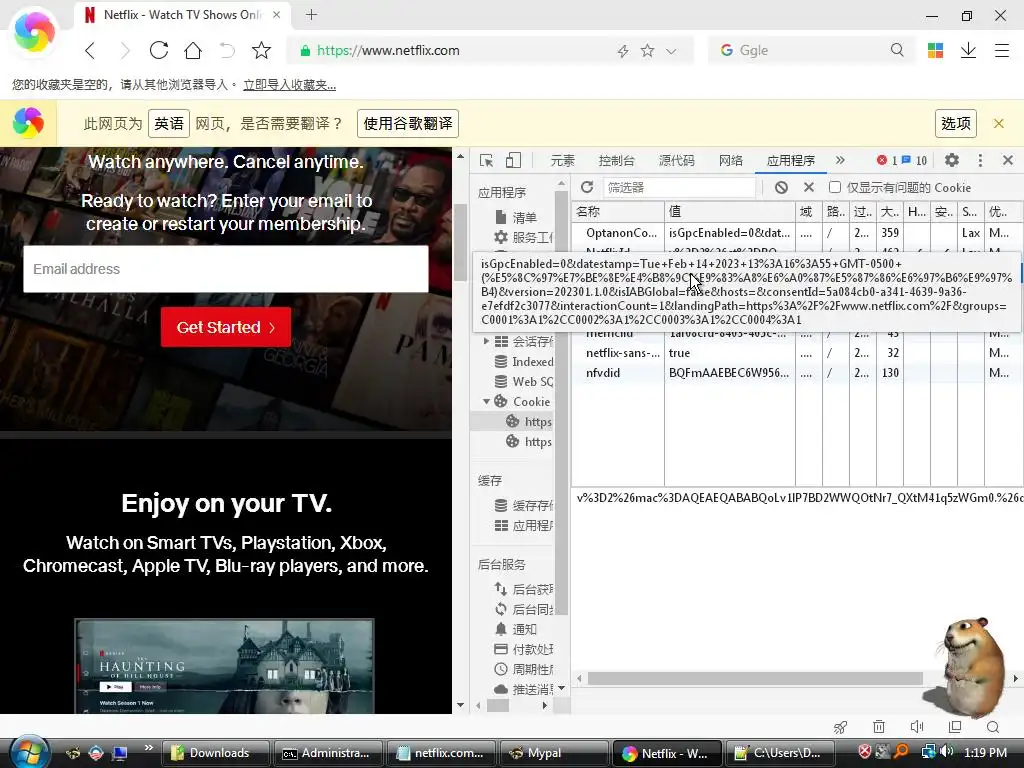Open the browser downloads arrow icon
The height and width of the screenshot is (768, 1024).
point(968,50)
